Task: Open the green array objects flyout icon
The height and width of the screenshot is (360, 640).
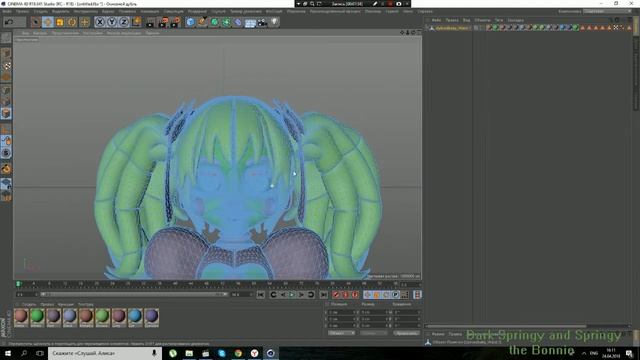Action: pos(226,22)
